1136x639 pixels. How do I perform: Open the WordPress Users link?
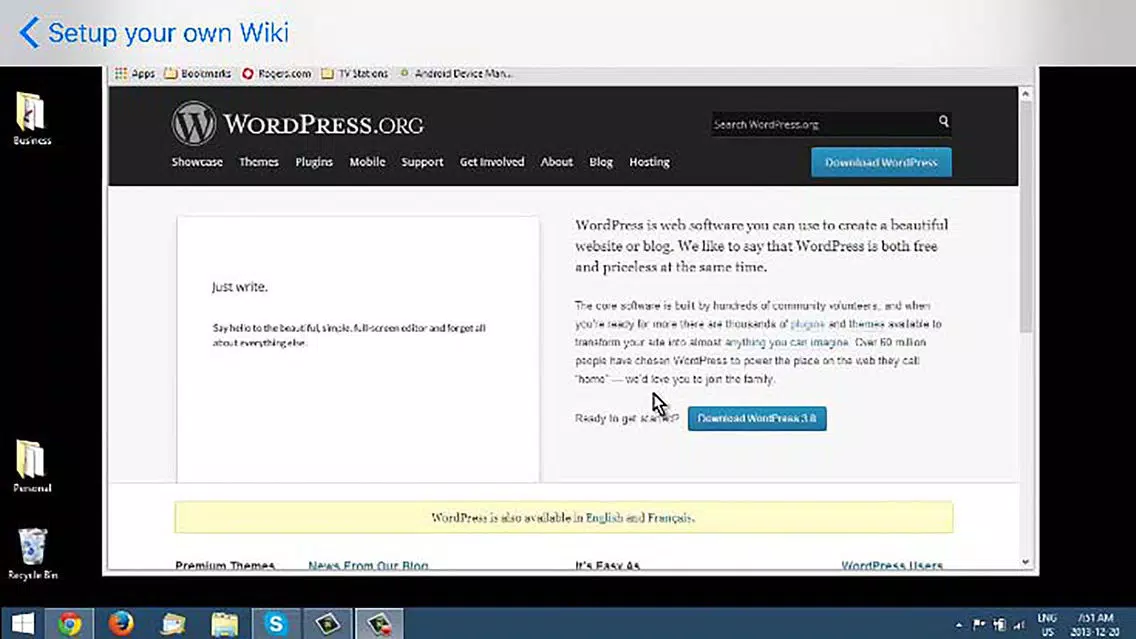[x=892, y=565]
